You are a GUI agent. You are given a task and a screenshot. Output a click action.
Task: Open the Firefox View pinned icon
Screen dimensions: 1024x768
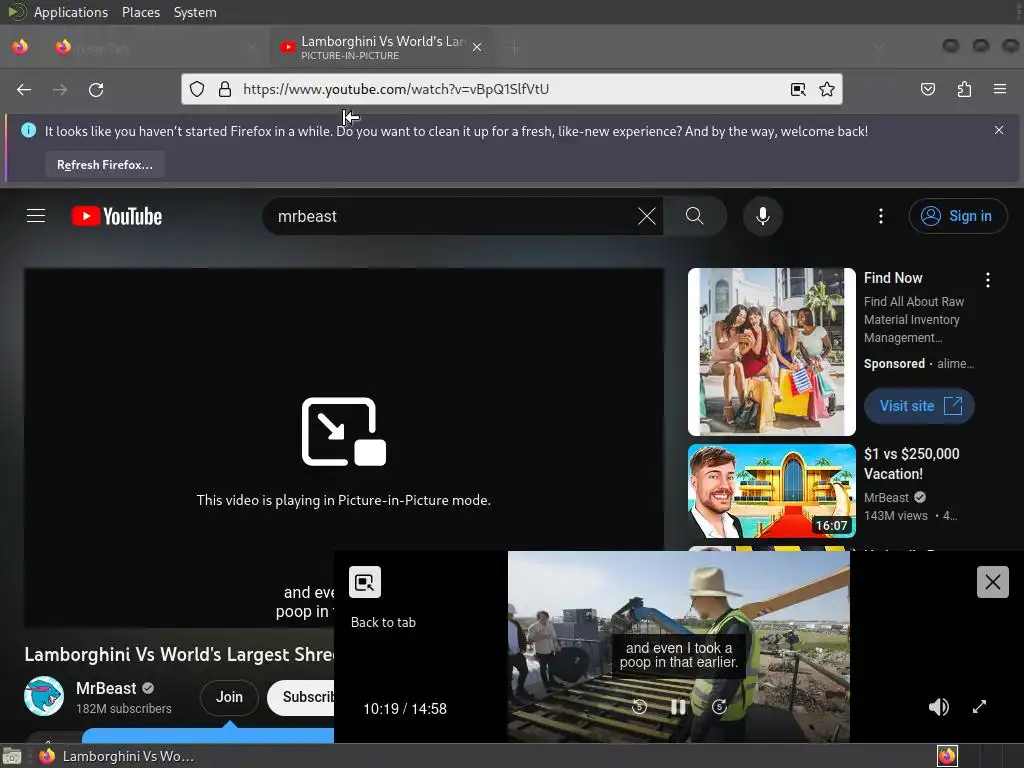pyautogui.click(x=20, y=47)
